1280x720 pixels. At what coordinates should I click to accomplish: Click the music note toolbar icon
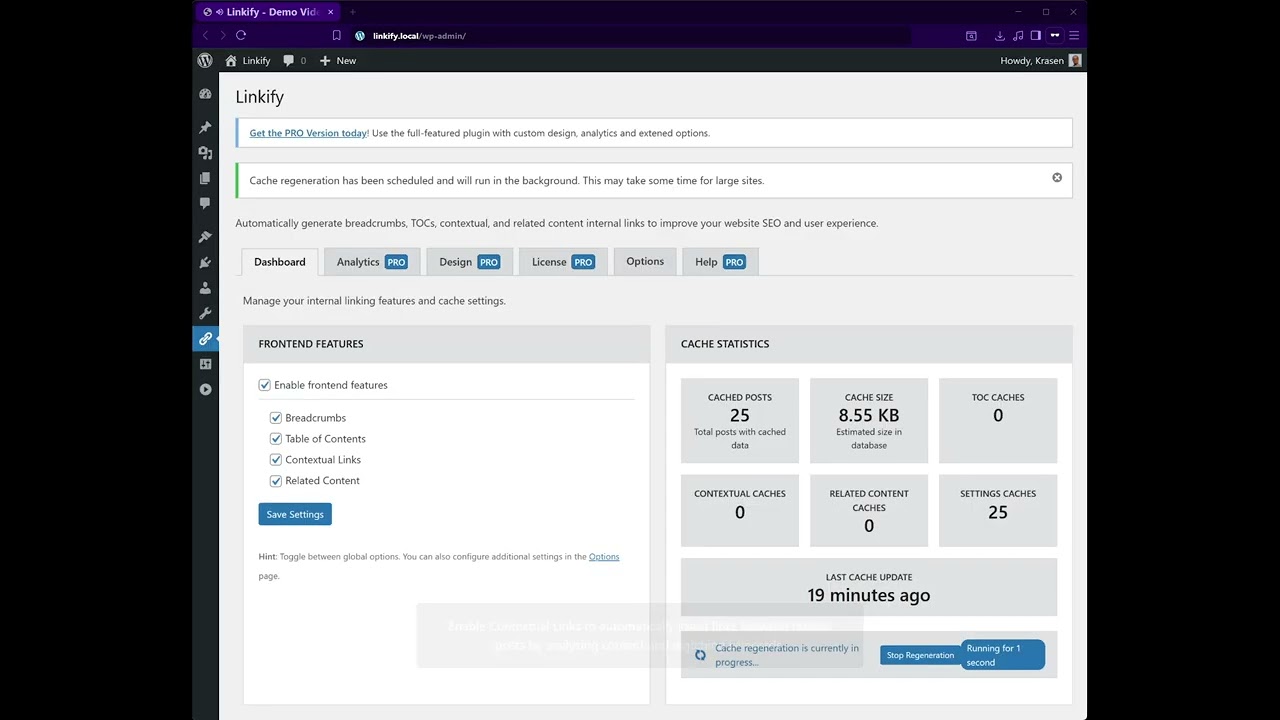(x=1018, y=35)
